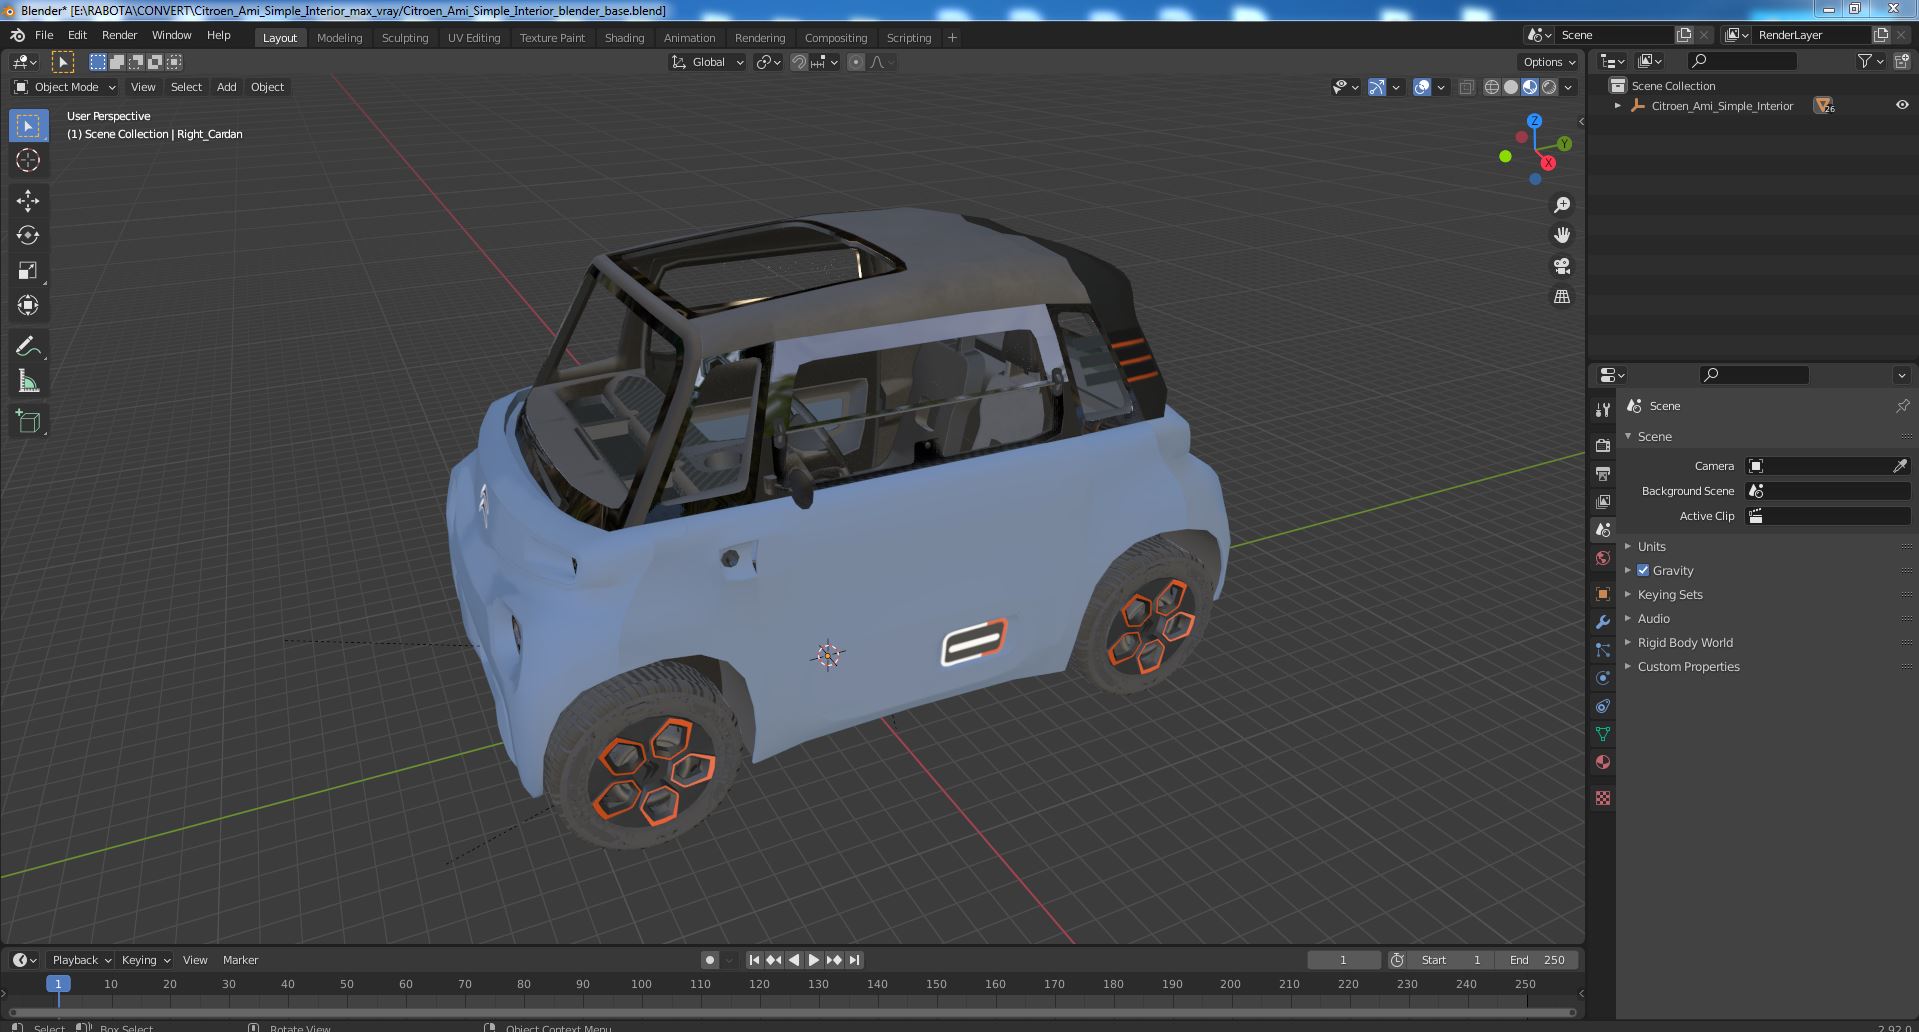
Task: Open the Texture properties tab
Action: (1603, 798)
